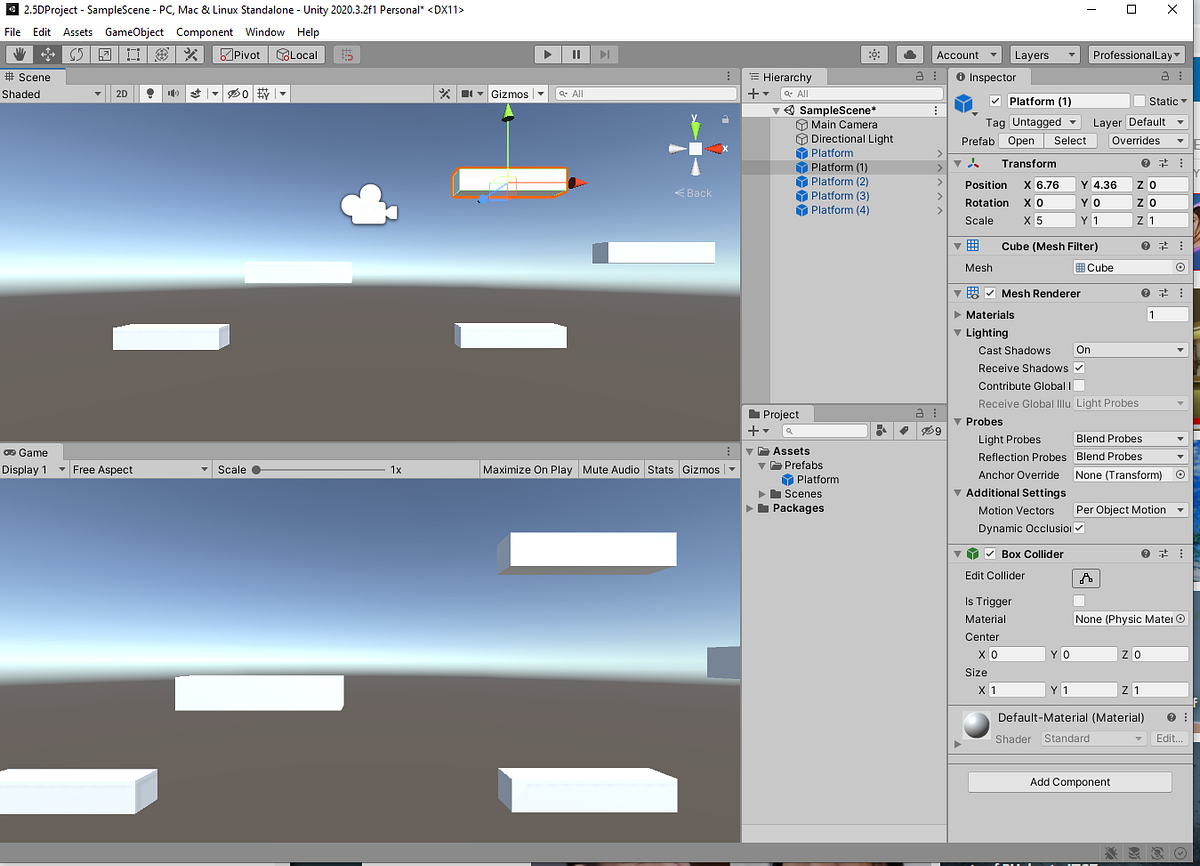Screen dimensions: 1200x866
Task: Select the Rect Transform tool
Action: tap(132, 54)
